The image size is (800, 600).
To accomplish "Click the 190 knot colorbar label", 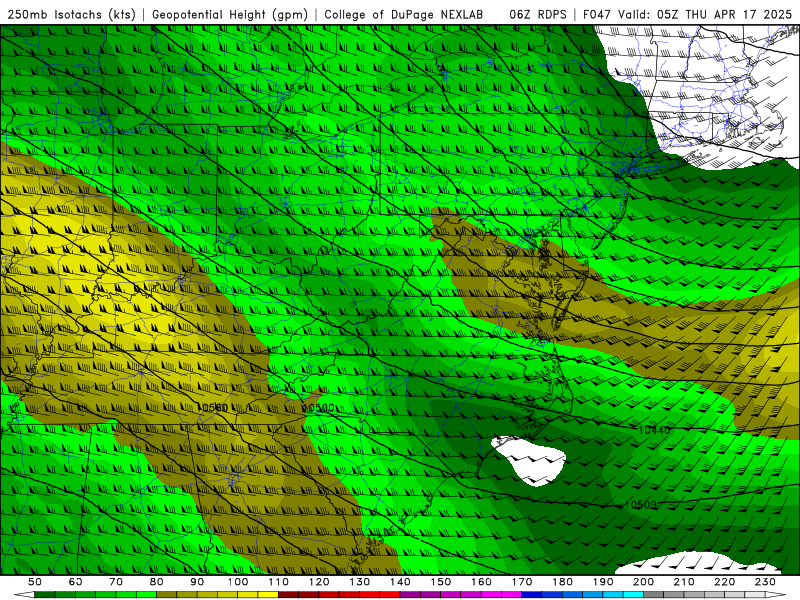I will [603, 582].
